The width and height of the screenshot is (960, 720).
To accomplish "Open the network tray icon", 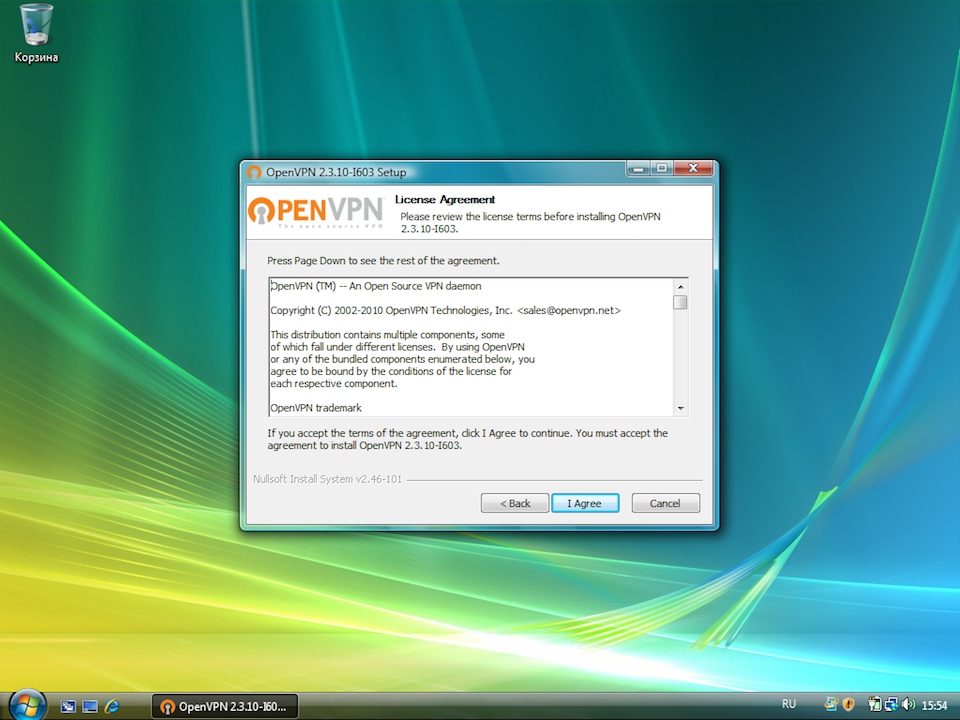I will coord(891,704).
